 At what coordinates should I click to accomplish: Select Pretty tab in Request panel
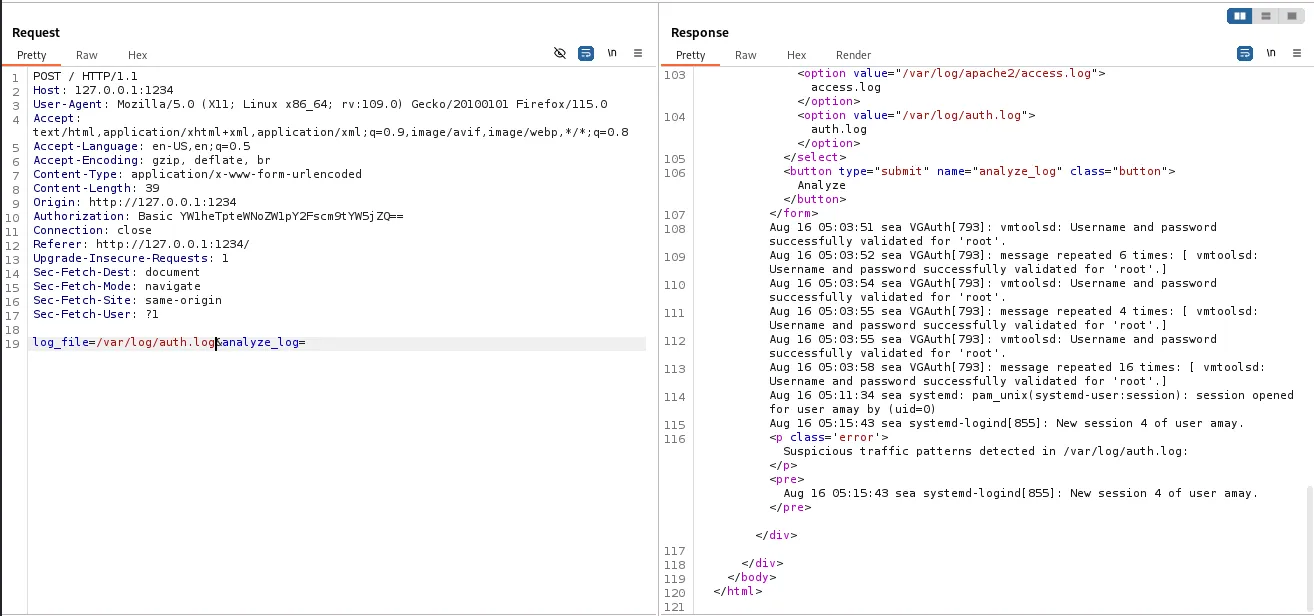(32, 55)
